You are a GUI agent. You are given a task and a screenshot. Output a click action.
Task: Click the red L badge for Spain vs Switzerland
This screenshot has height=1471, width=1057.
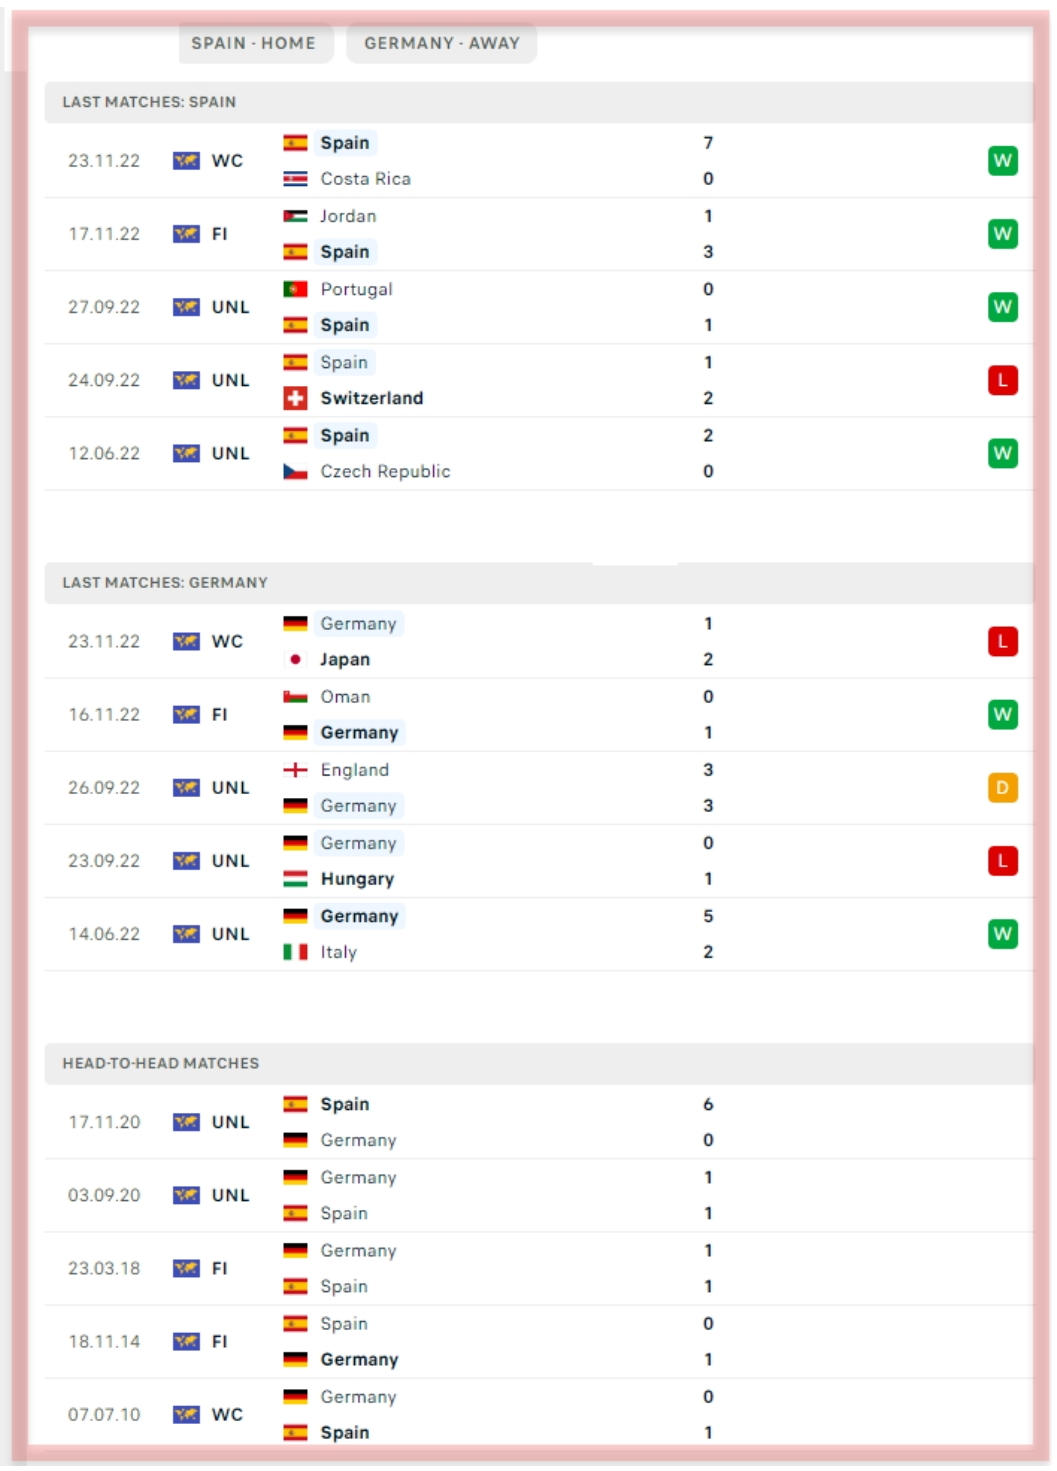tap(1002, 380)
